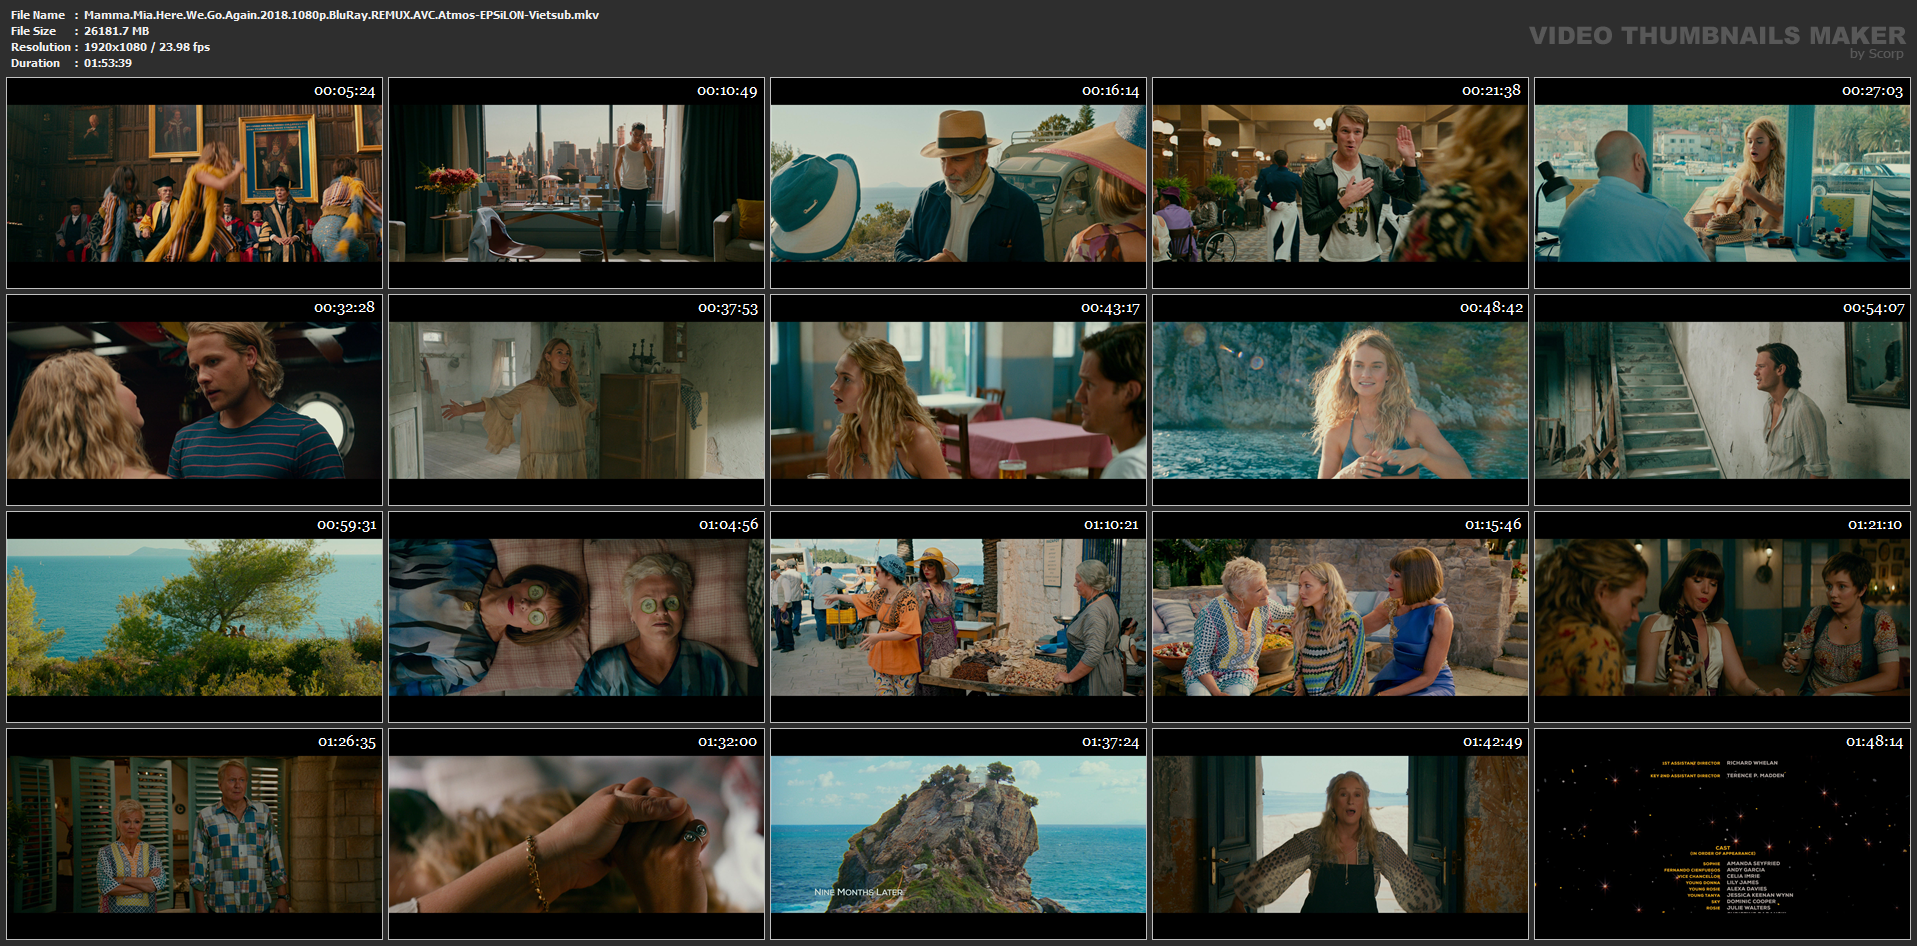Click the market scene thumbnail at 01:10:21
Screen dimensions: 1917x946
958,617
